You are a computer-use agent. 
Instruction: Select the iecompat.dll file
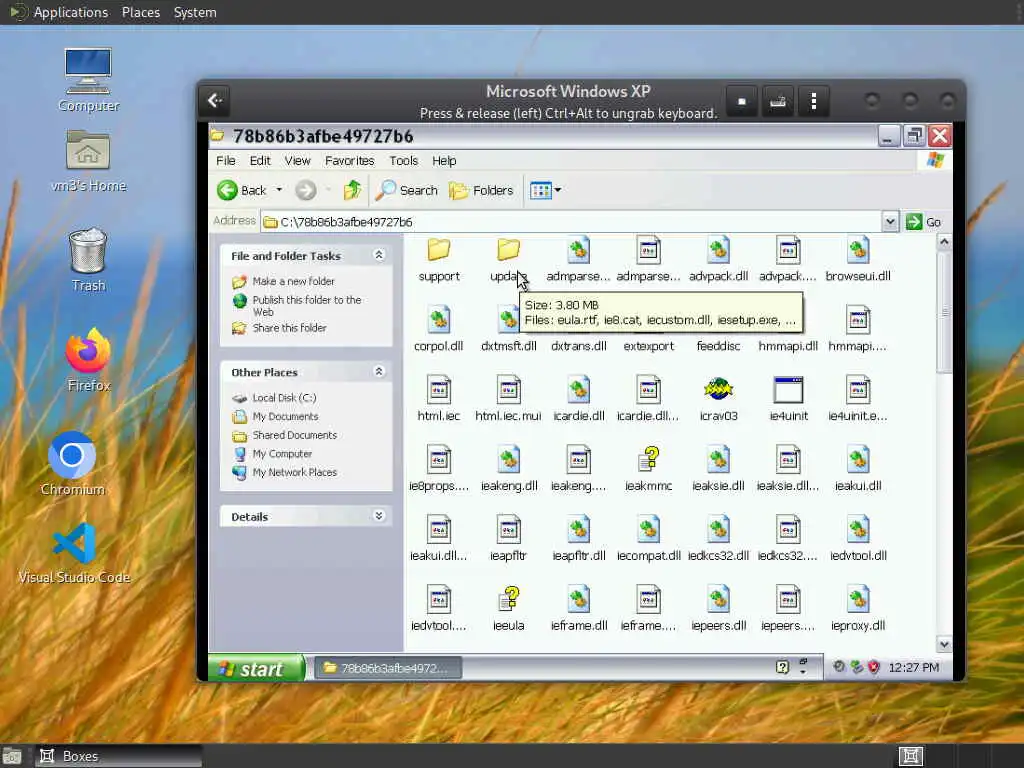[648, 539]
